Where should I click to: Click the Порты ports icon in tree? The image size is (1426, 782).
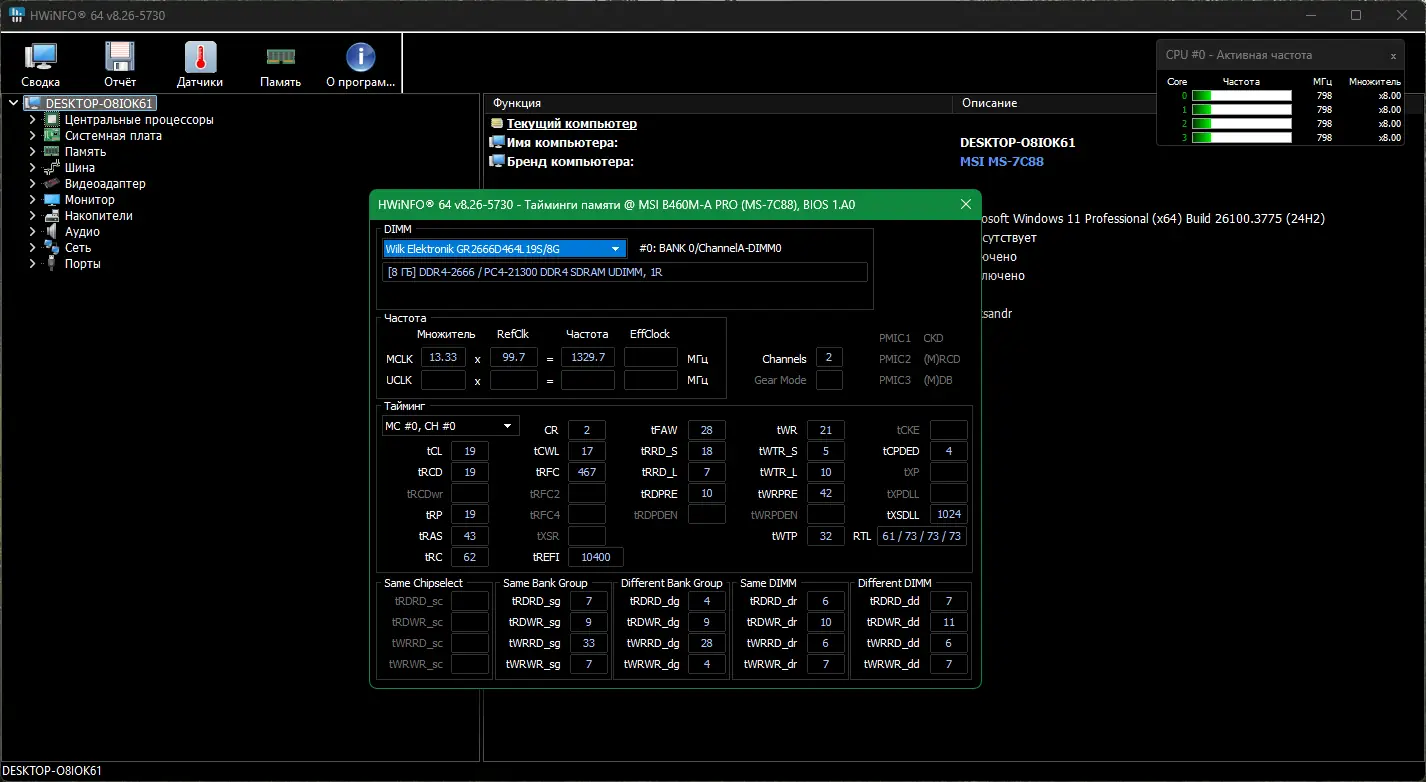[x=52, y=264]
